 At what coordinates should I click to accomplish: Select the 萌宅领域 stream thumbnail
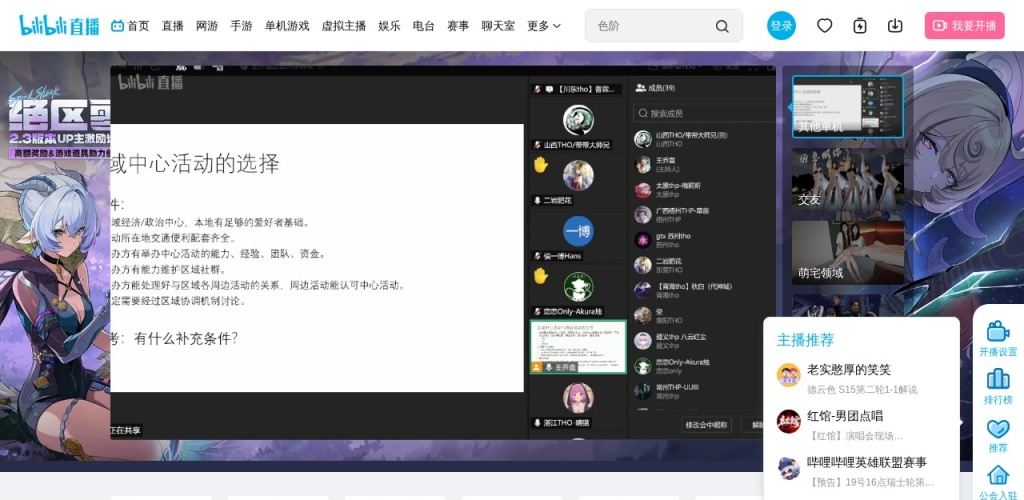pos(847,252)
